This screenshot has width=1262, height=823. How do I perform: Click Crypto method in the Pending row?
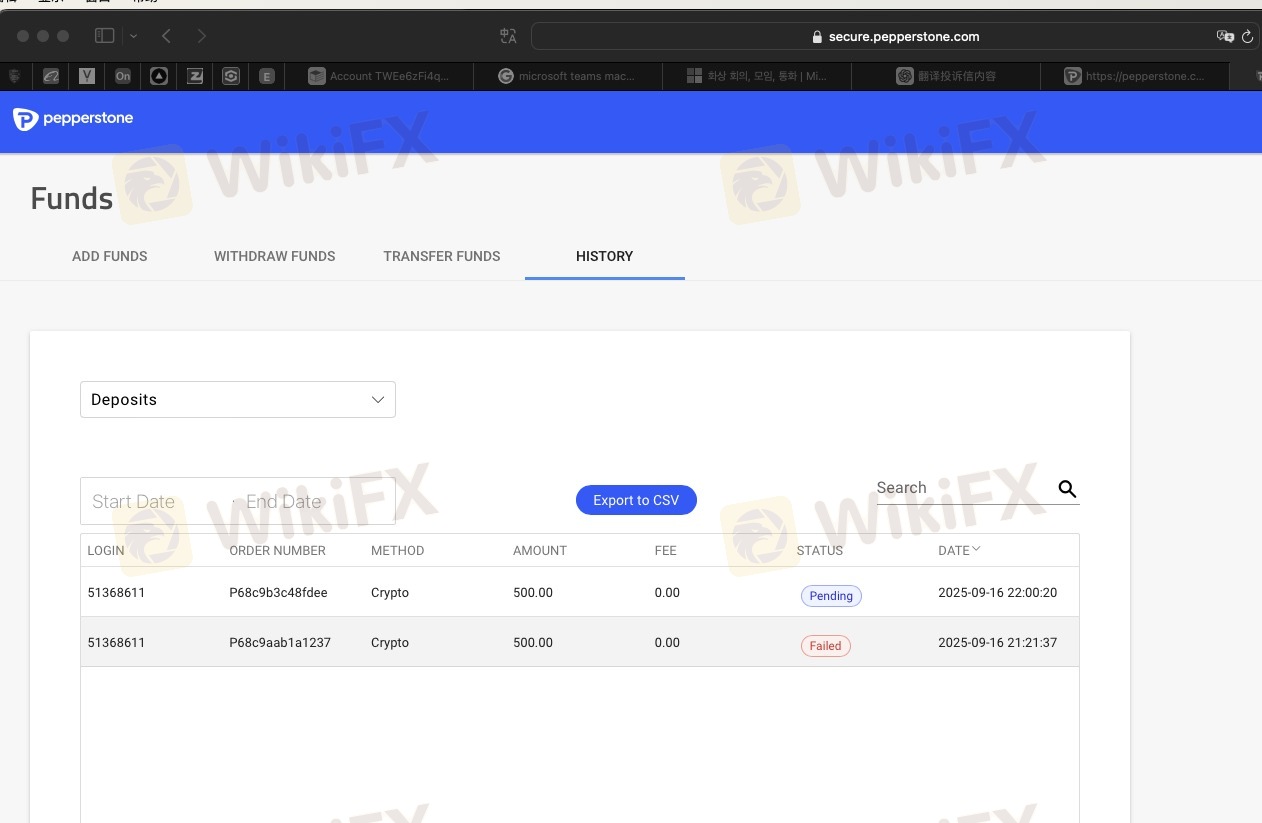coord(390,592)
